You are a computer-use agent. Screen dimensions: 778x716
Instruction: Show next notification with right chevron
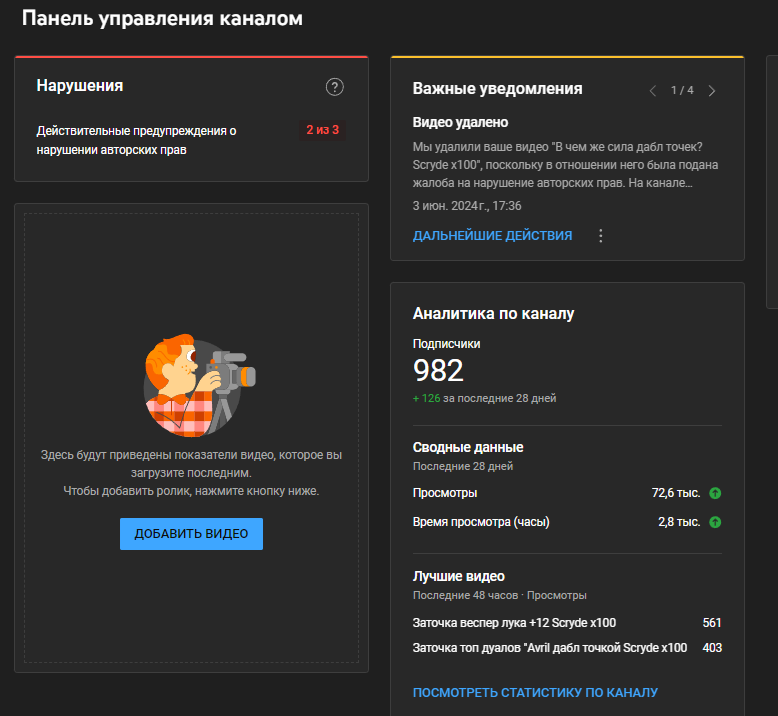click(712, 91)
